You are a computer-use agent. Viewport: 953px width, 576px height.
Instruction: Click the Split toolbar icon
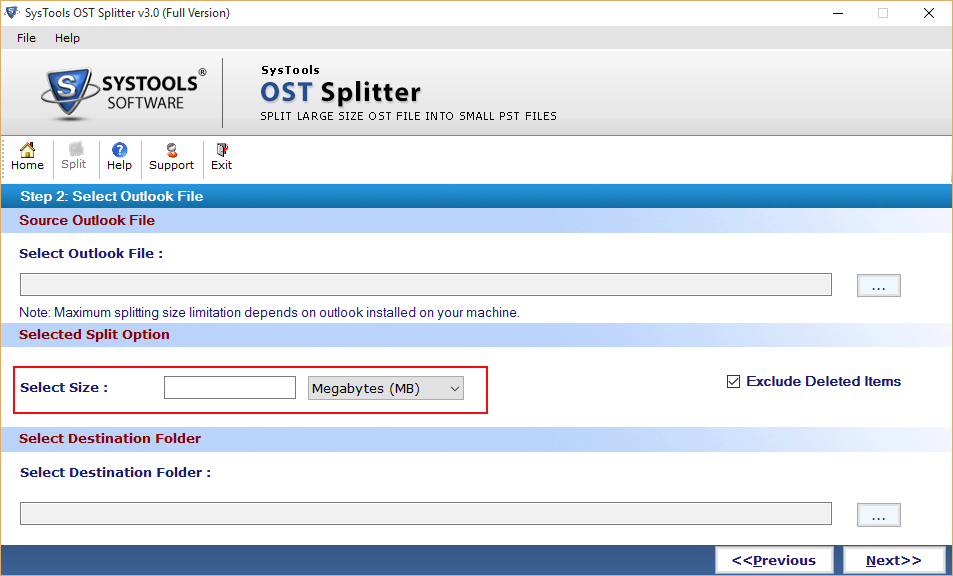pos(74,157)
